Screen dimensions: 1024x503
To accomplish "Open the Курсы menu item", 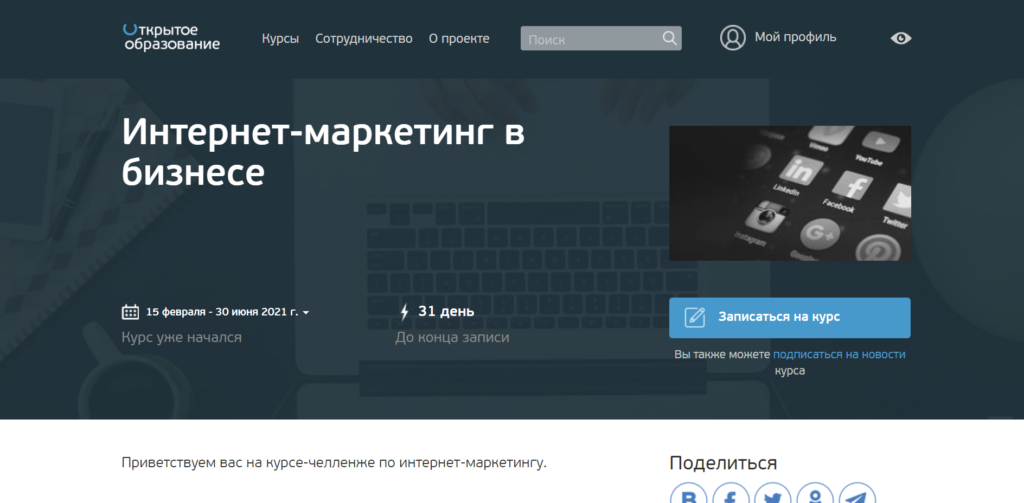I will (x=280, y=39).
